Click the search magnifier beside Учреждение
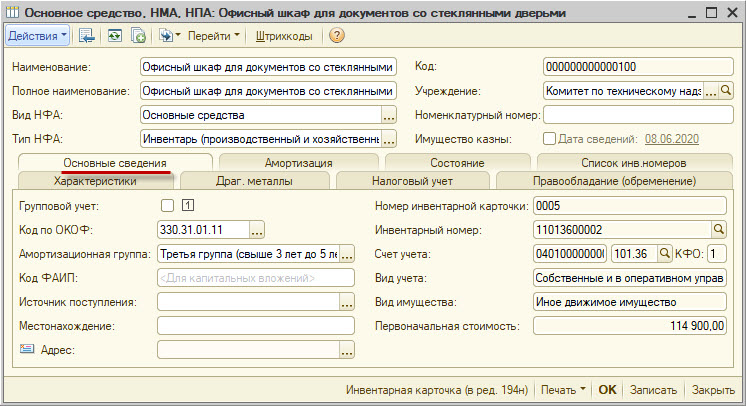This screenshot has width=746, height=406. 727,91
